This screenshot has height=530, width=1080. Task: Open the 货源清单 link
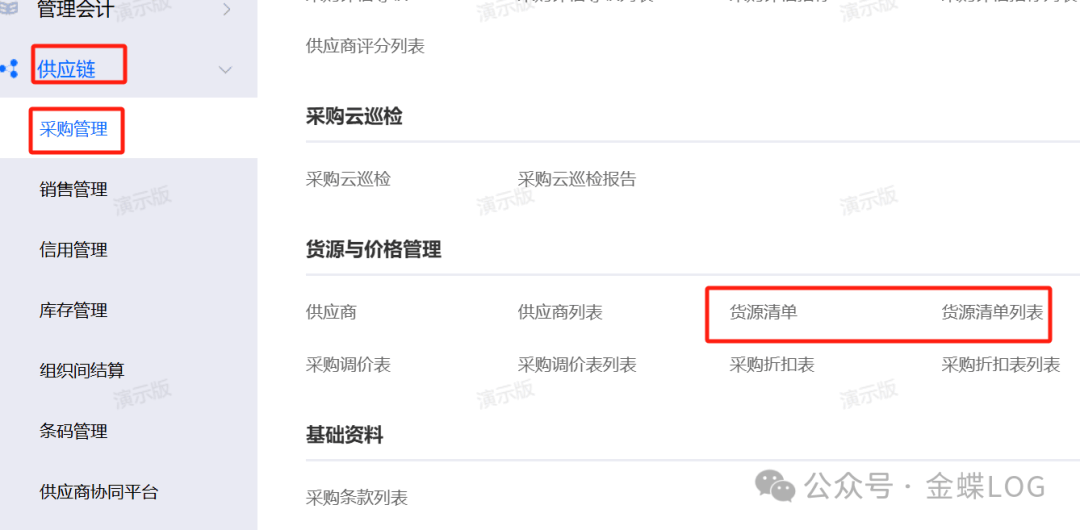tap(763, 312)
